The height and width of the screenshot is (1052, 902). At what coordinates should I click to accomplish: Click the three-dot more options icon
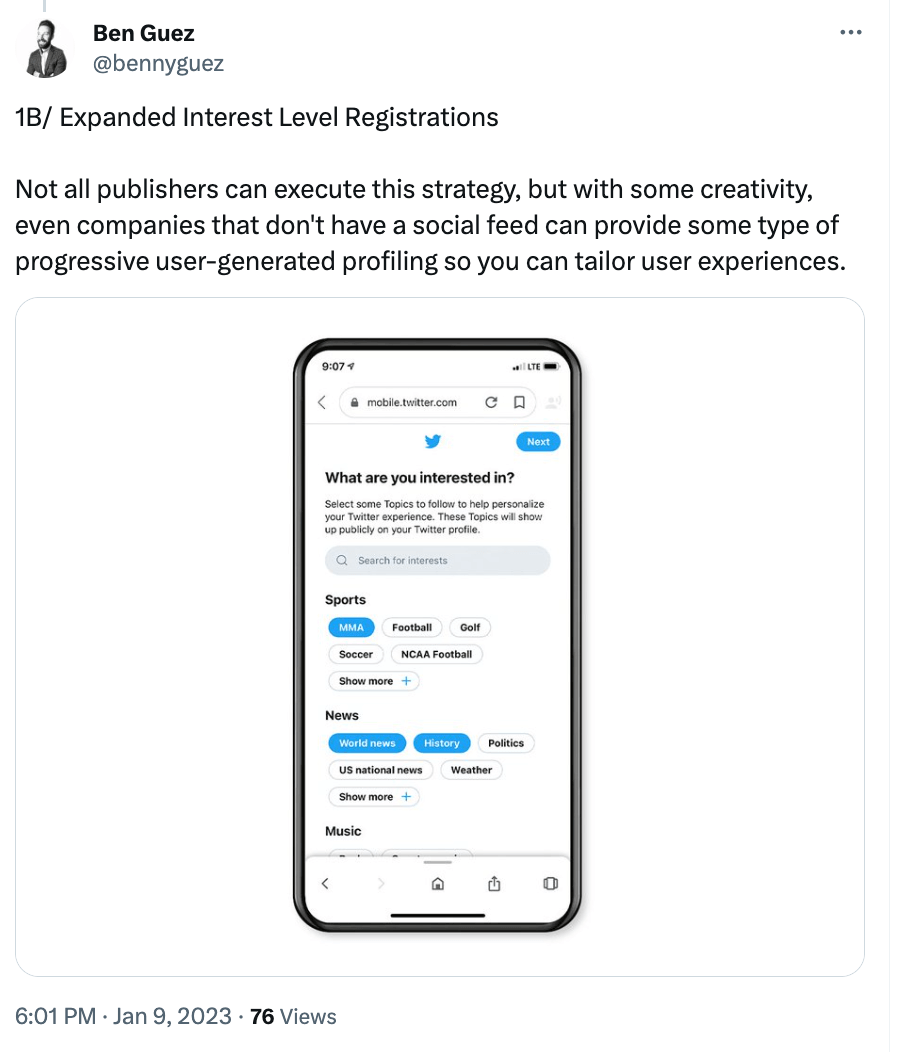coord(850,33)
